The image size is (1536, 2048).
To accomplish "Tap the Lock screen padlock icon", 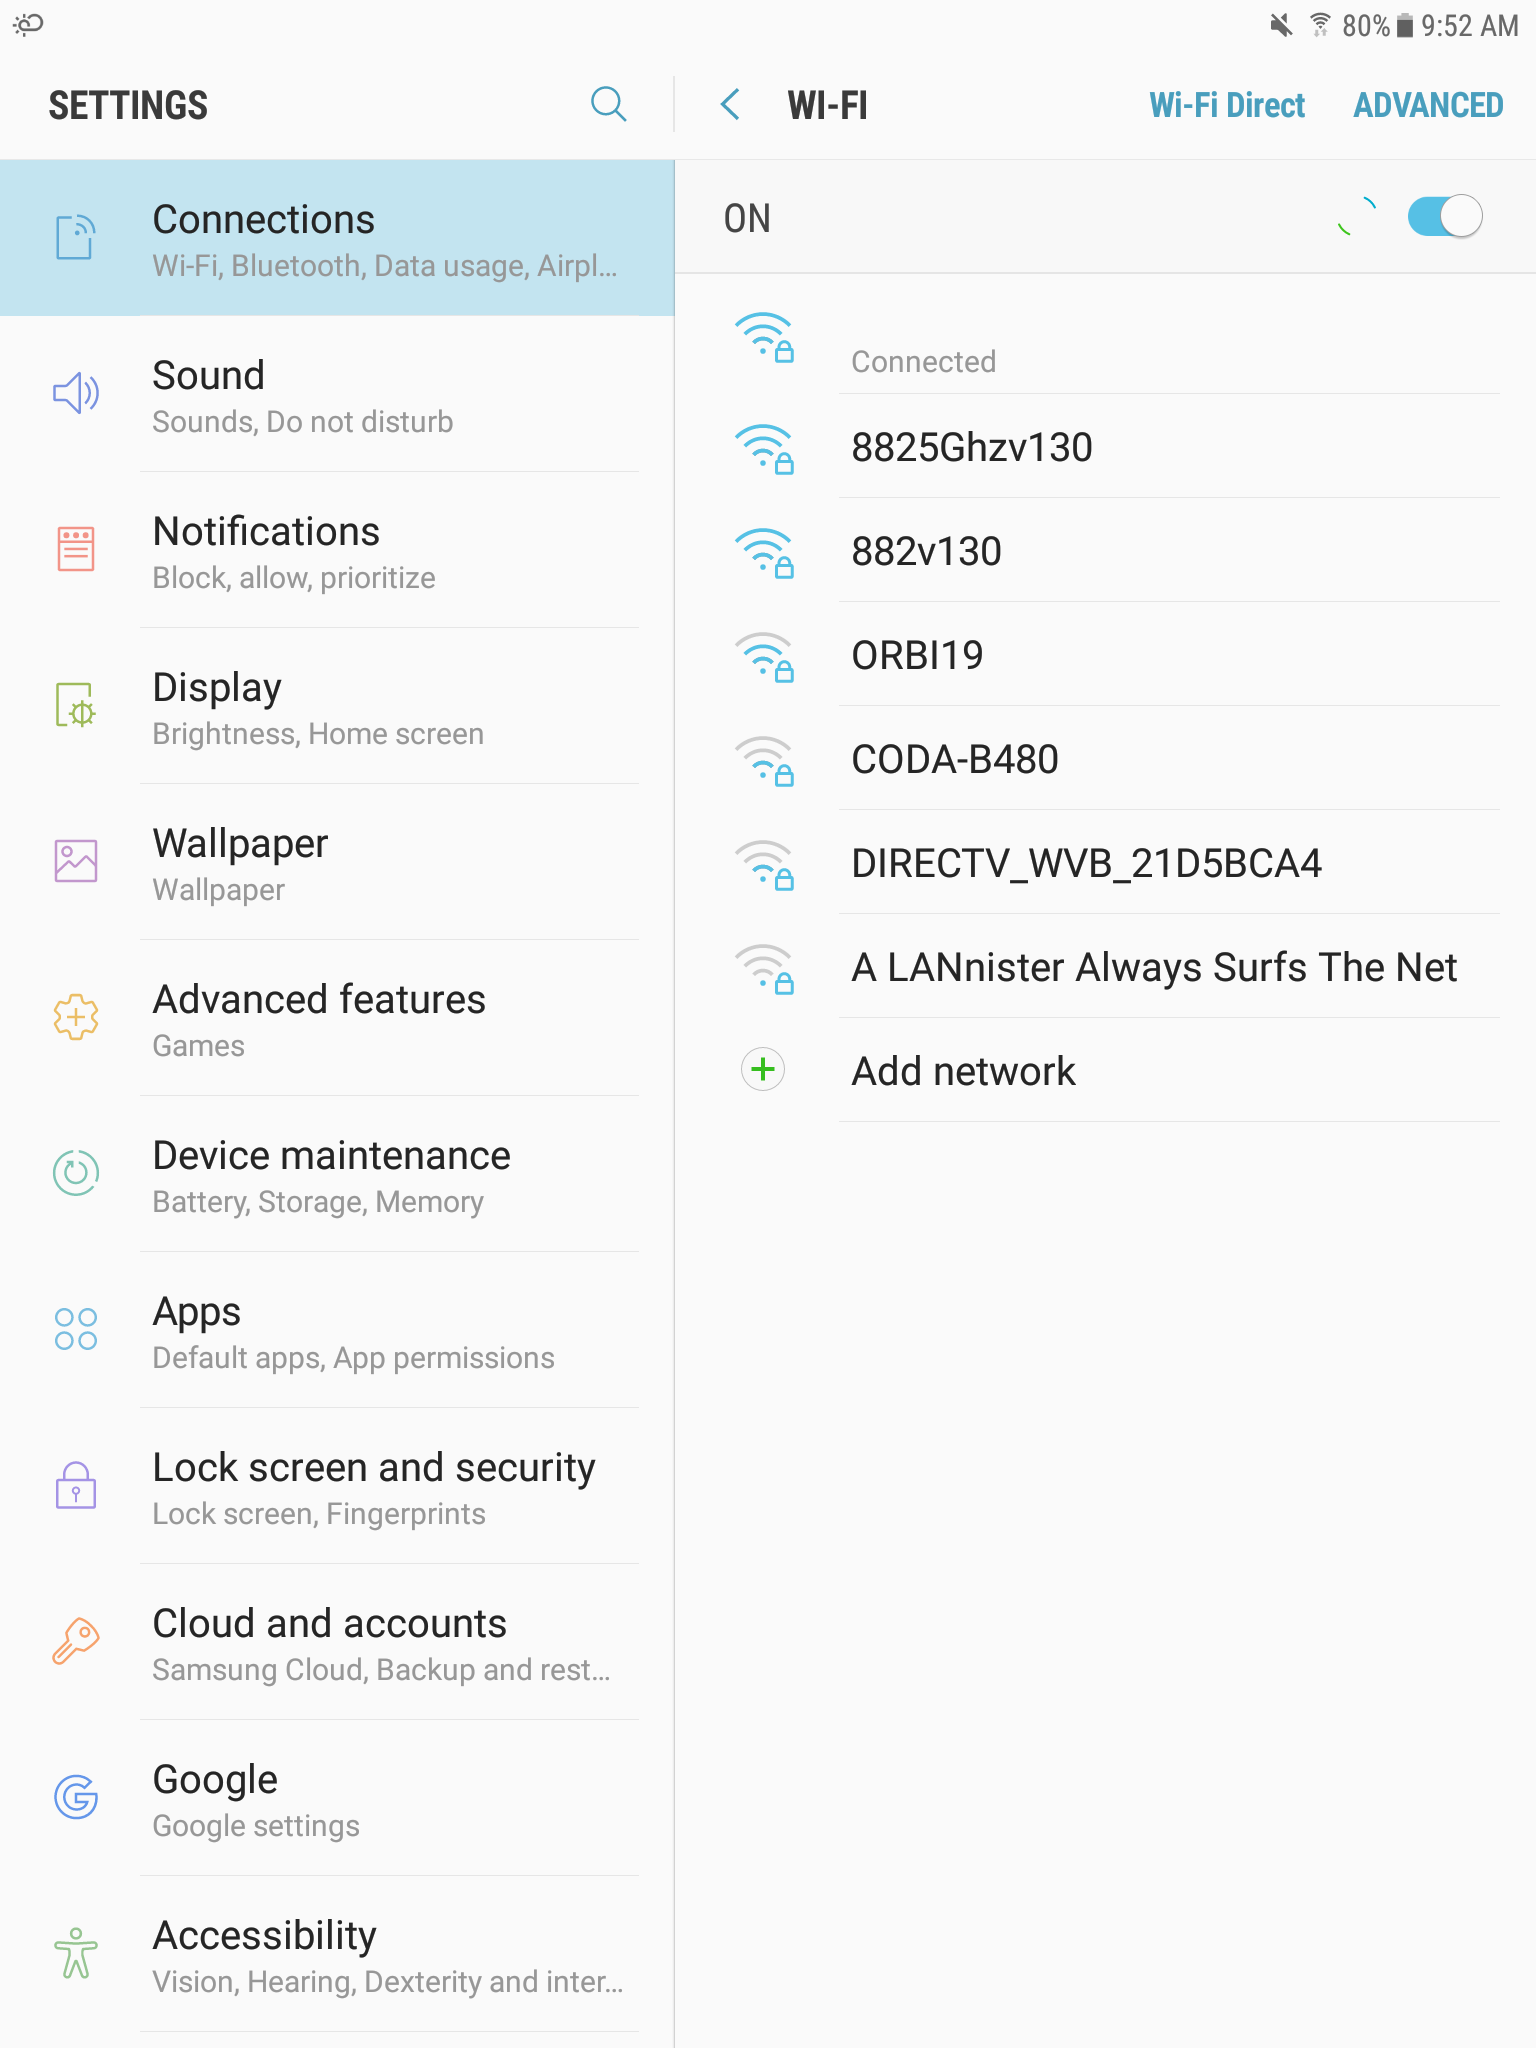I will 76,1485.
